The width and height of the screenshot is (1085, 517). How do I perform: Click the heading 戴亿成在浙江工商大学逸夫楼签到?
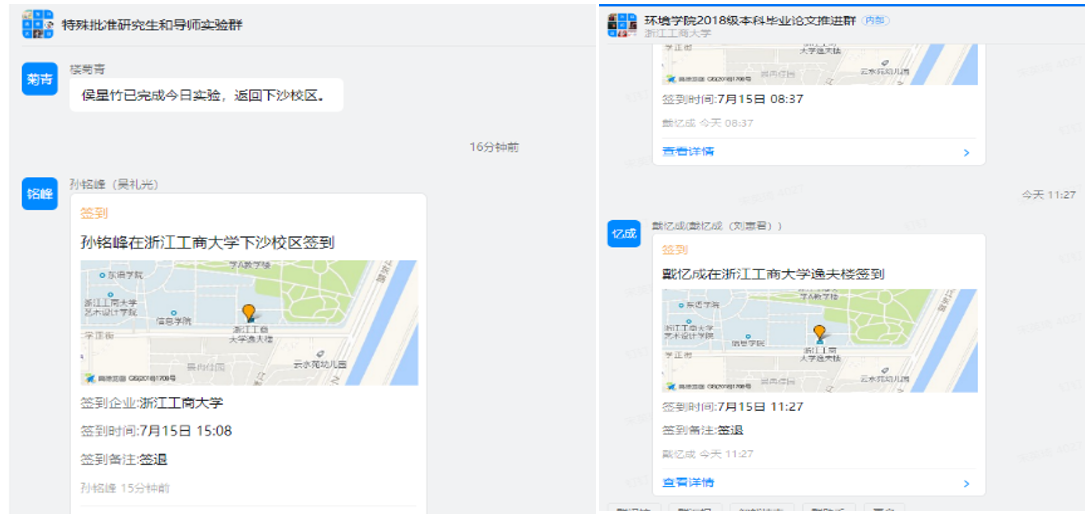[x=774, y=274]
